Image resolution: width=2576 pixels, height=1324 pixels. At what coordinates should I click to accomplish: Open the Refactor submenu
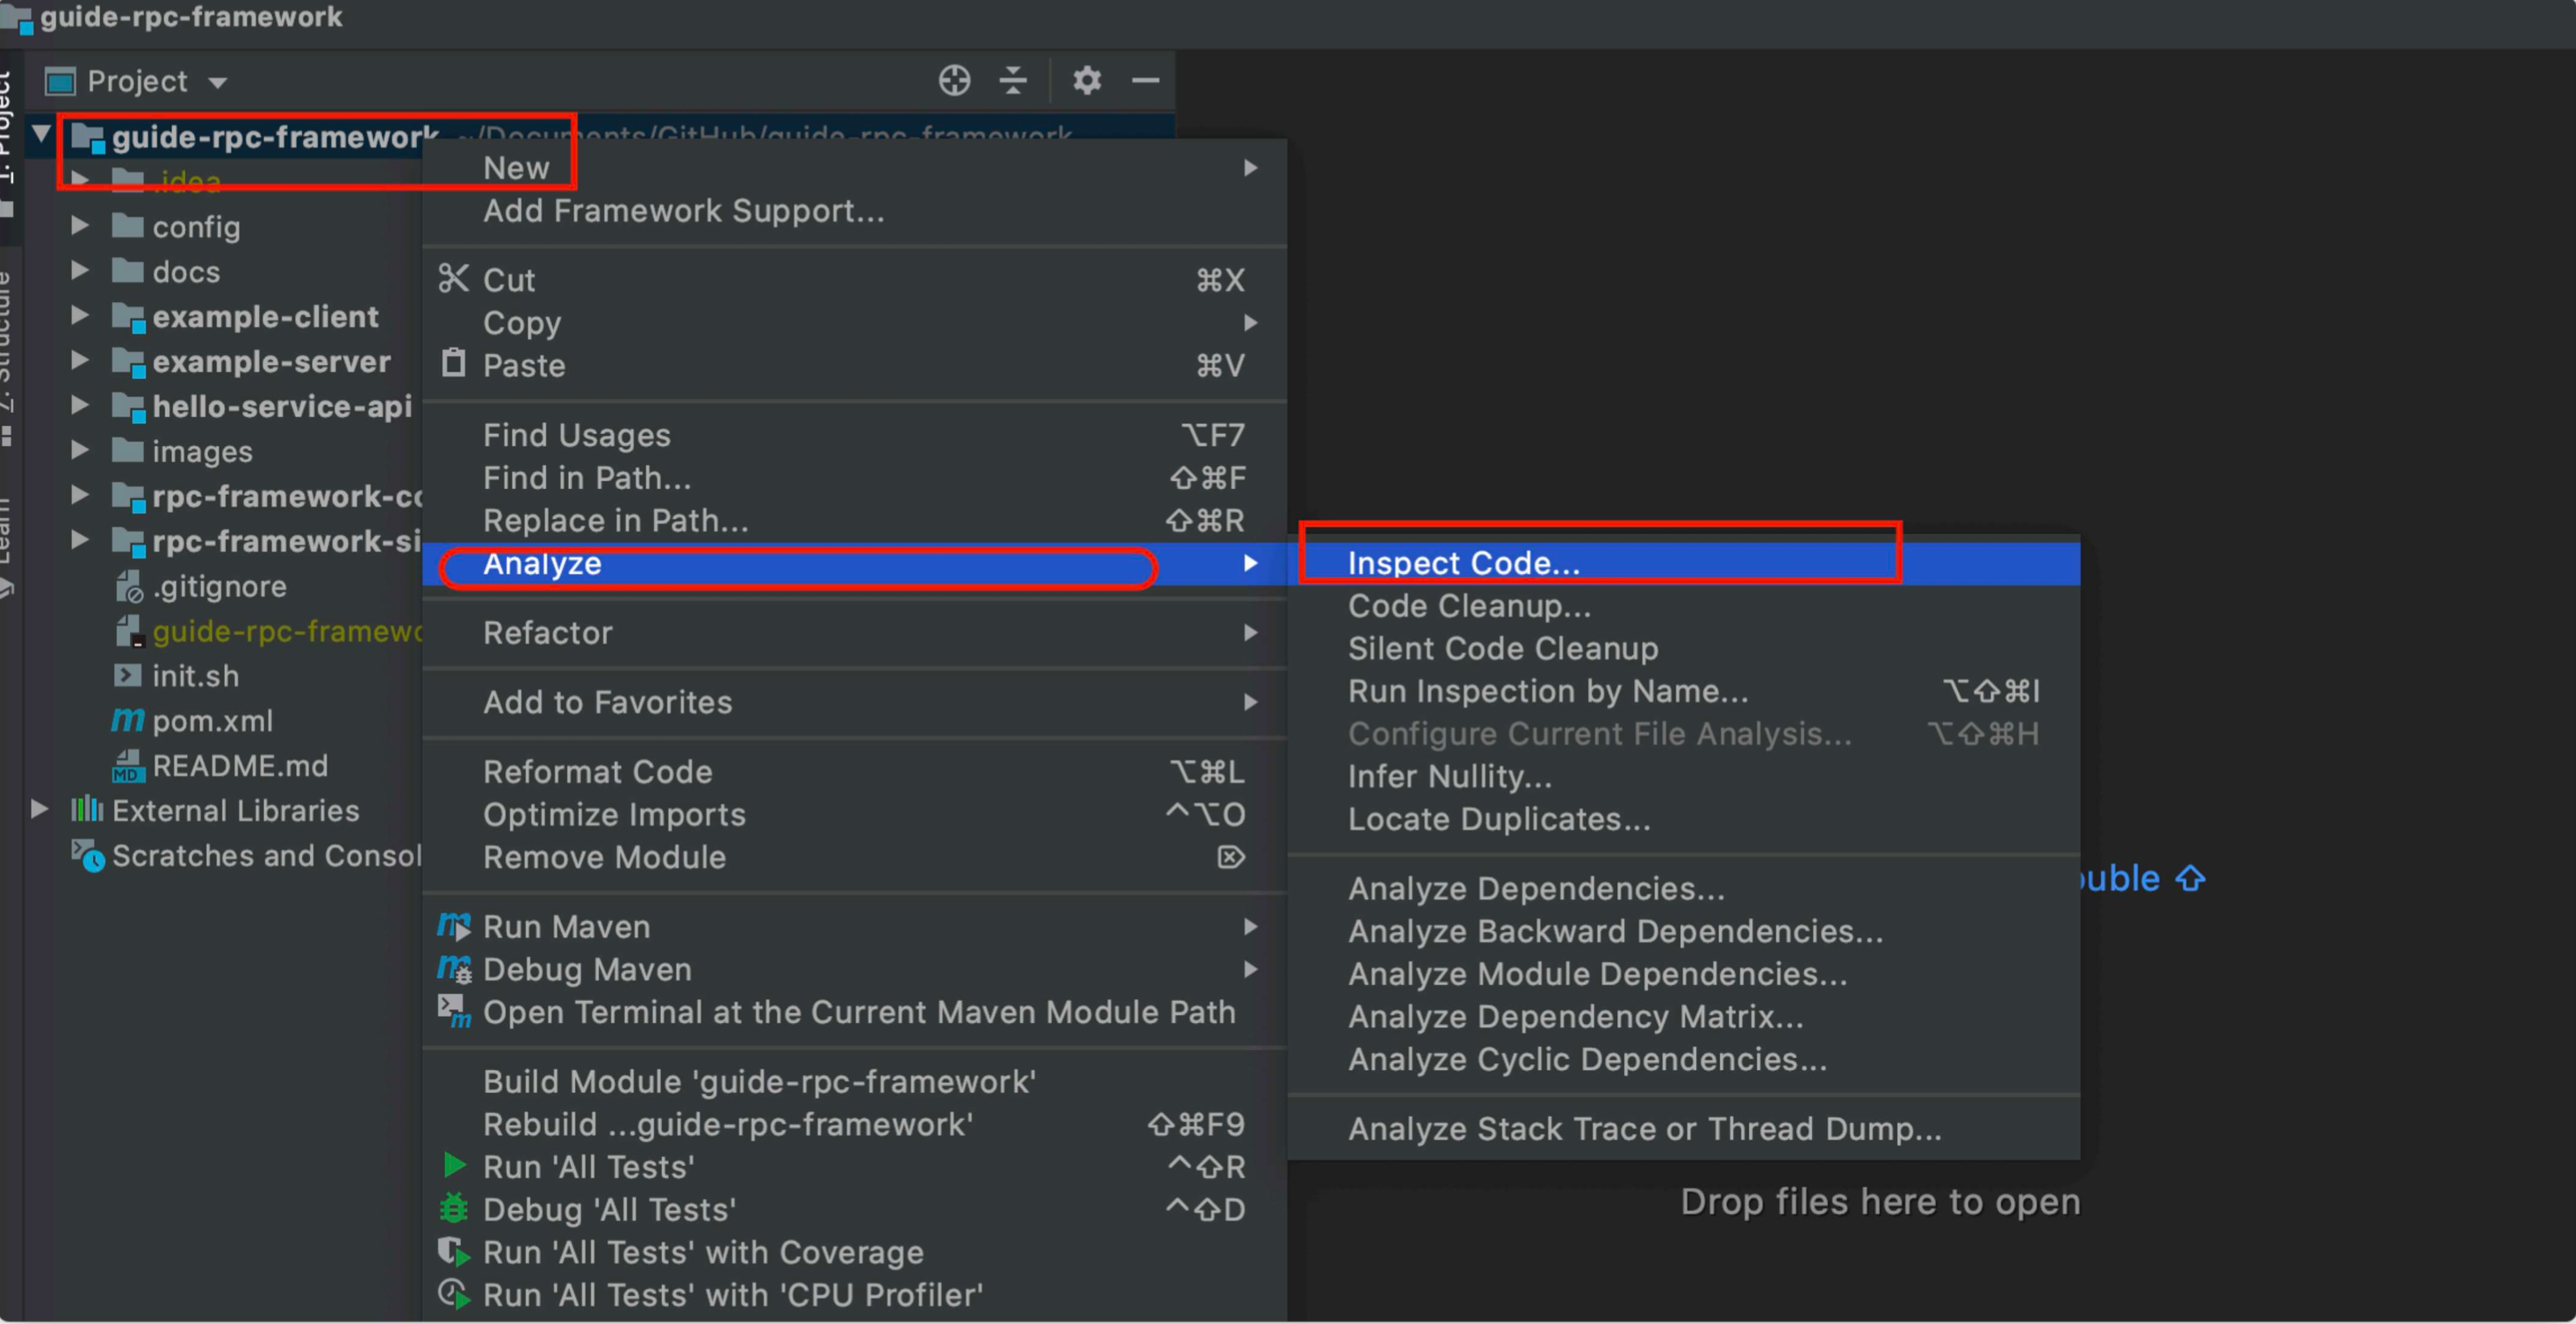coord(855,633)
